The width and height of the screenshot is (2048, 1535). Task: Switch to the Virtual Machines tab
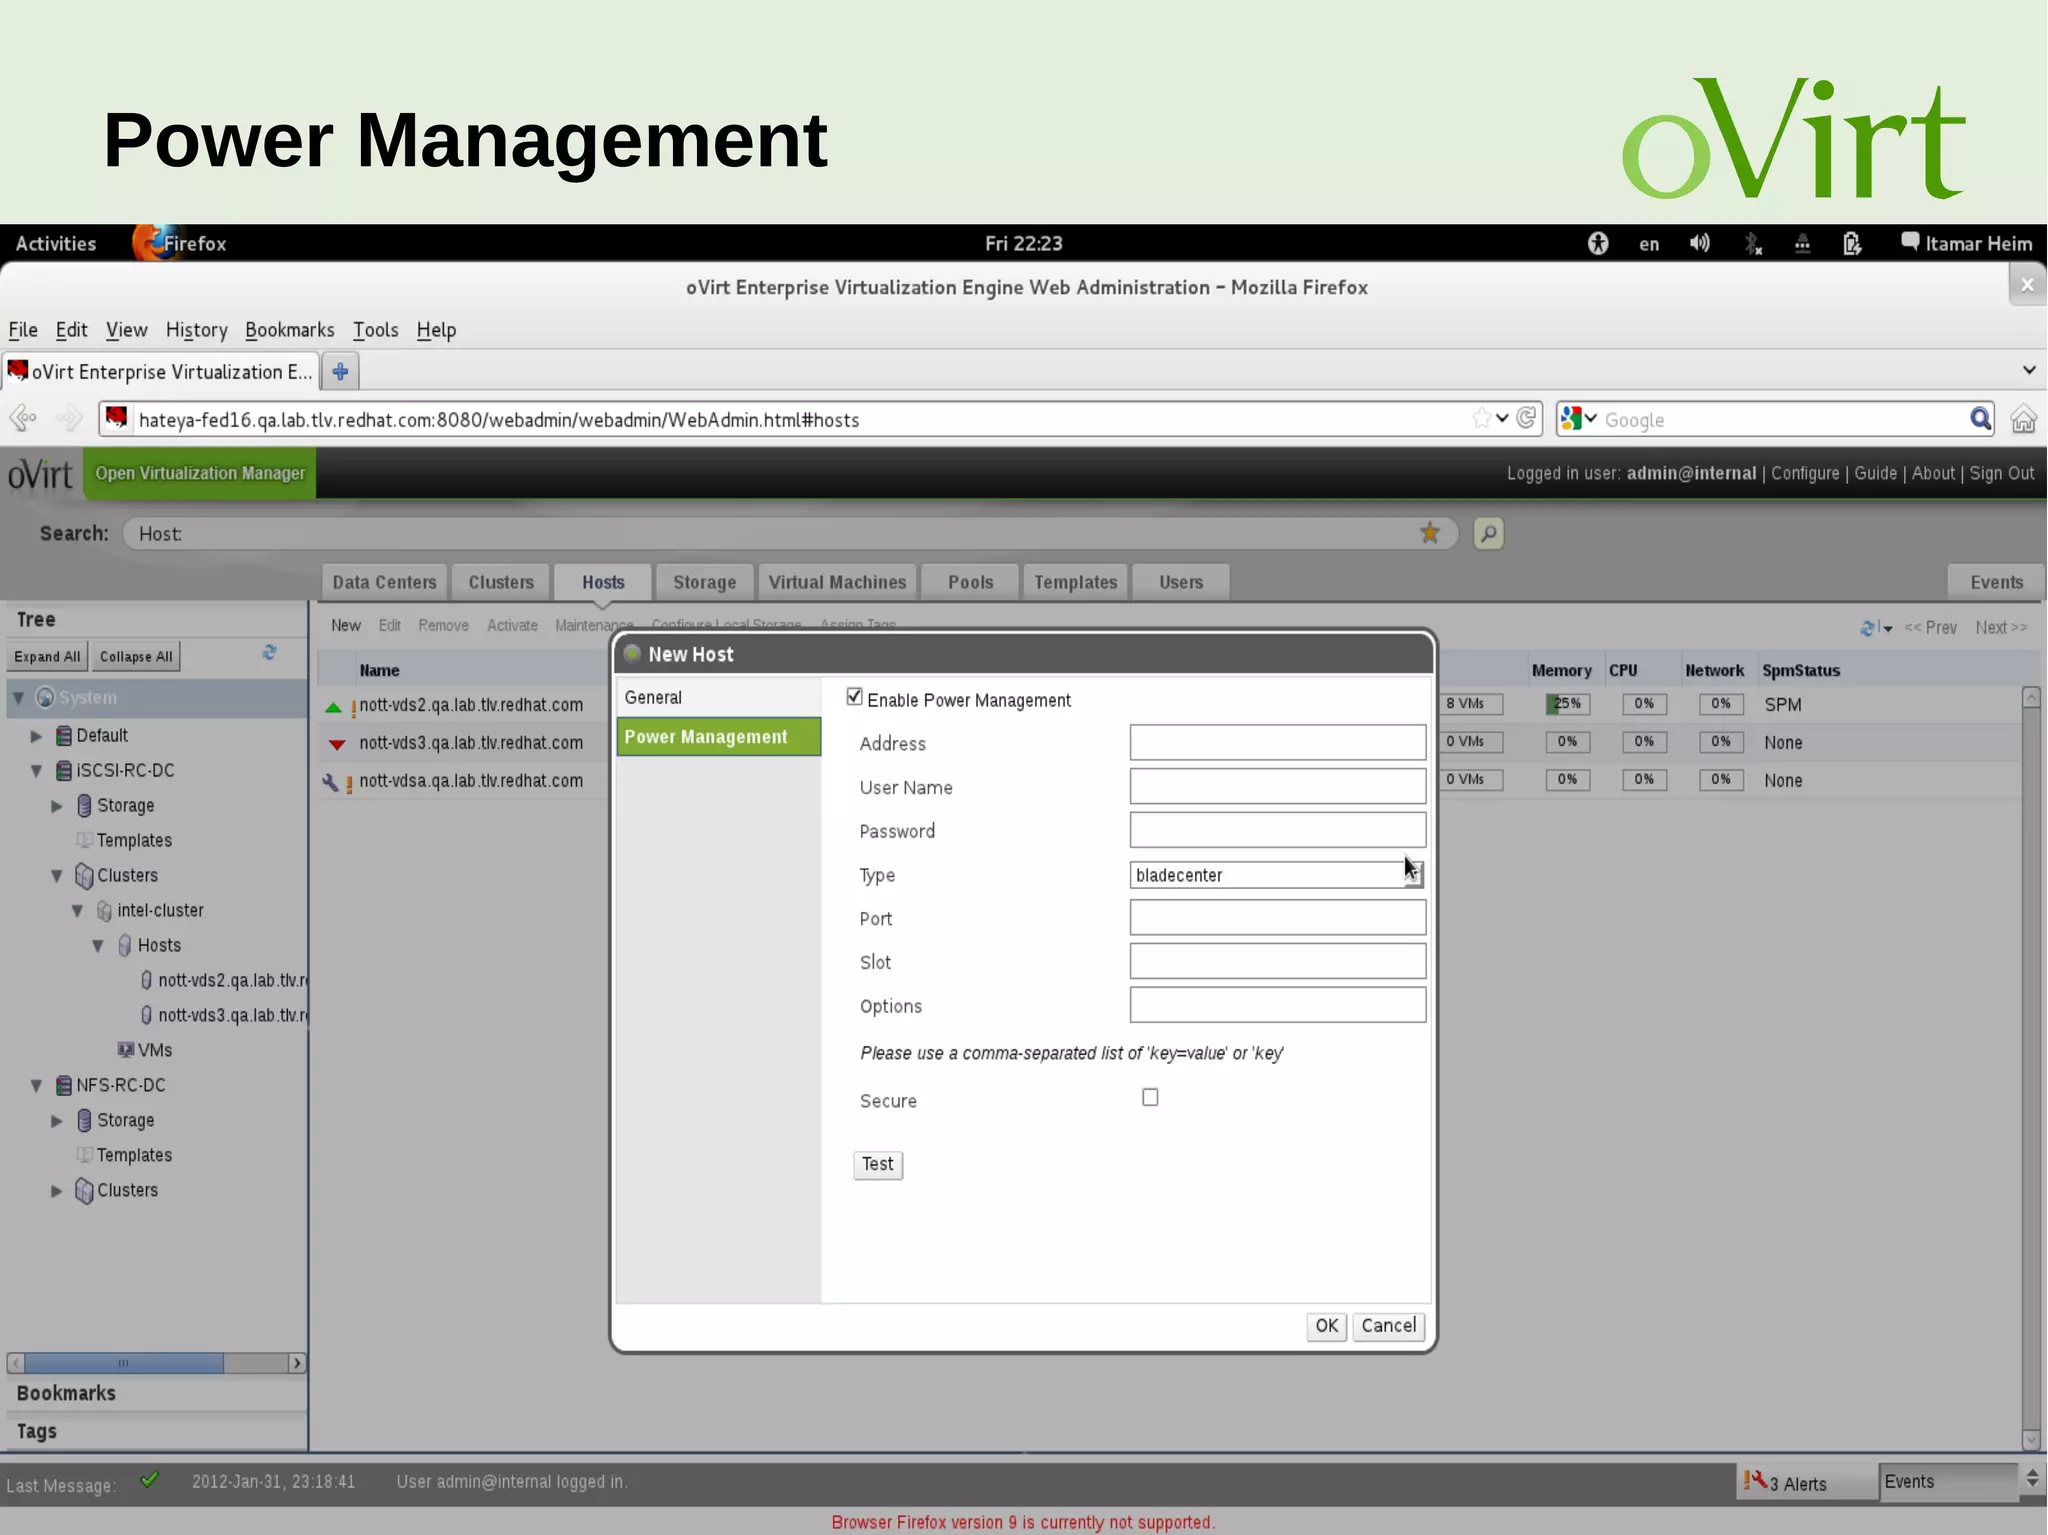837,582
